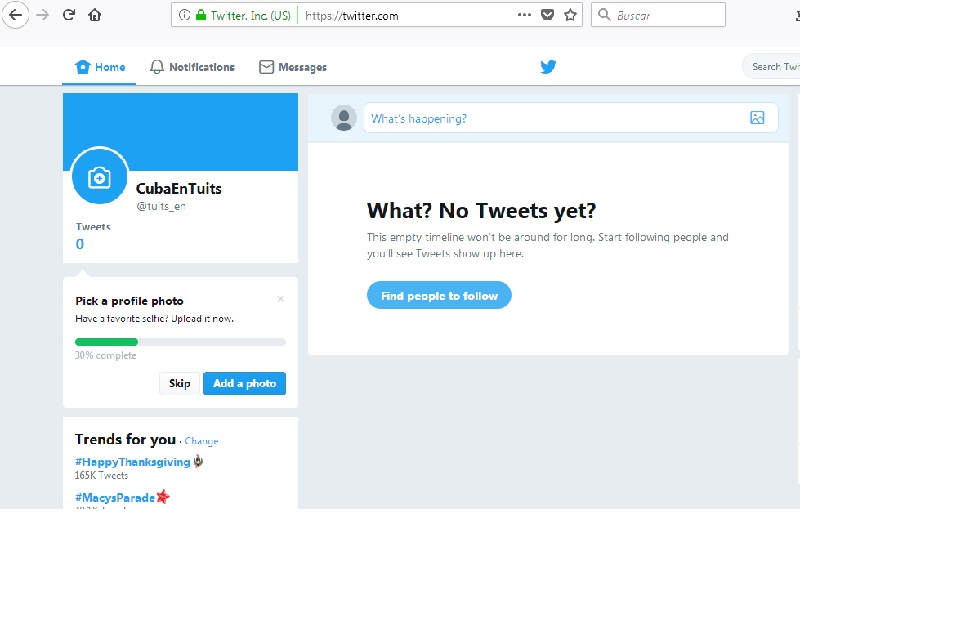Image resolution: width=979 pixels, height=623 pixels.
Task: Click the 'Pick a profile photo' heading
Action: [129, 301]
